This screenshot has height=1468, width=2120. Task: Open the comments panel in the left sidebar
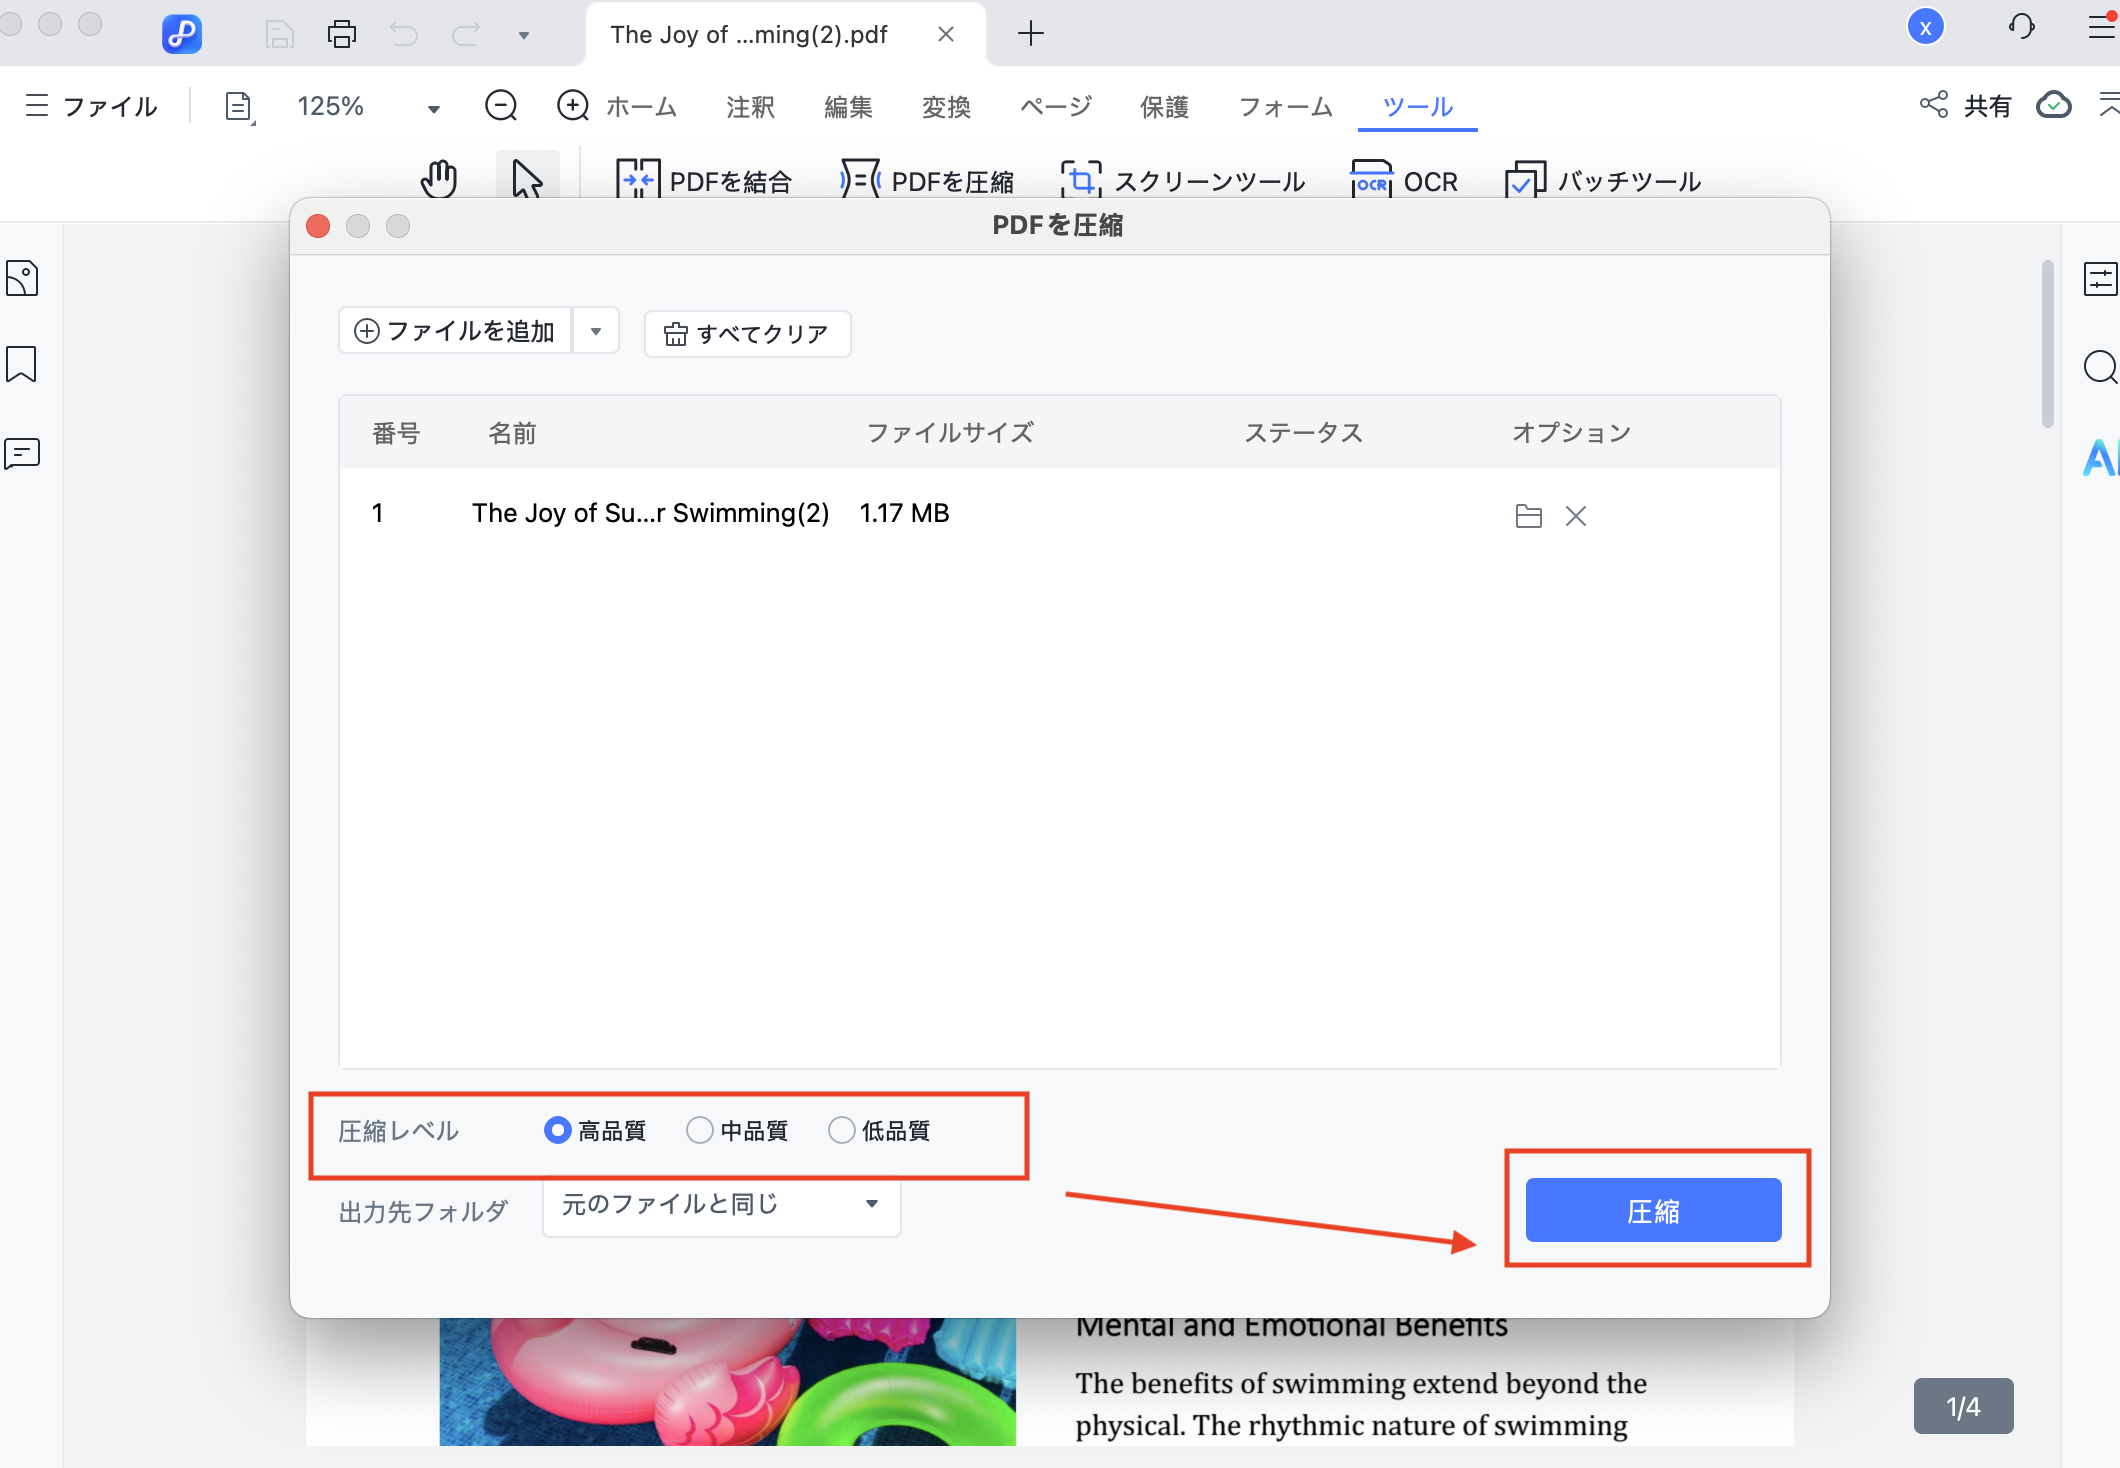click(x=22, y=455)
